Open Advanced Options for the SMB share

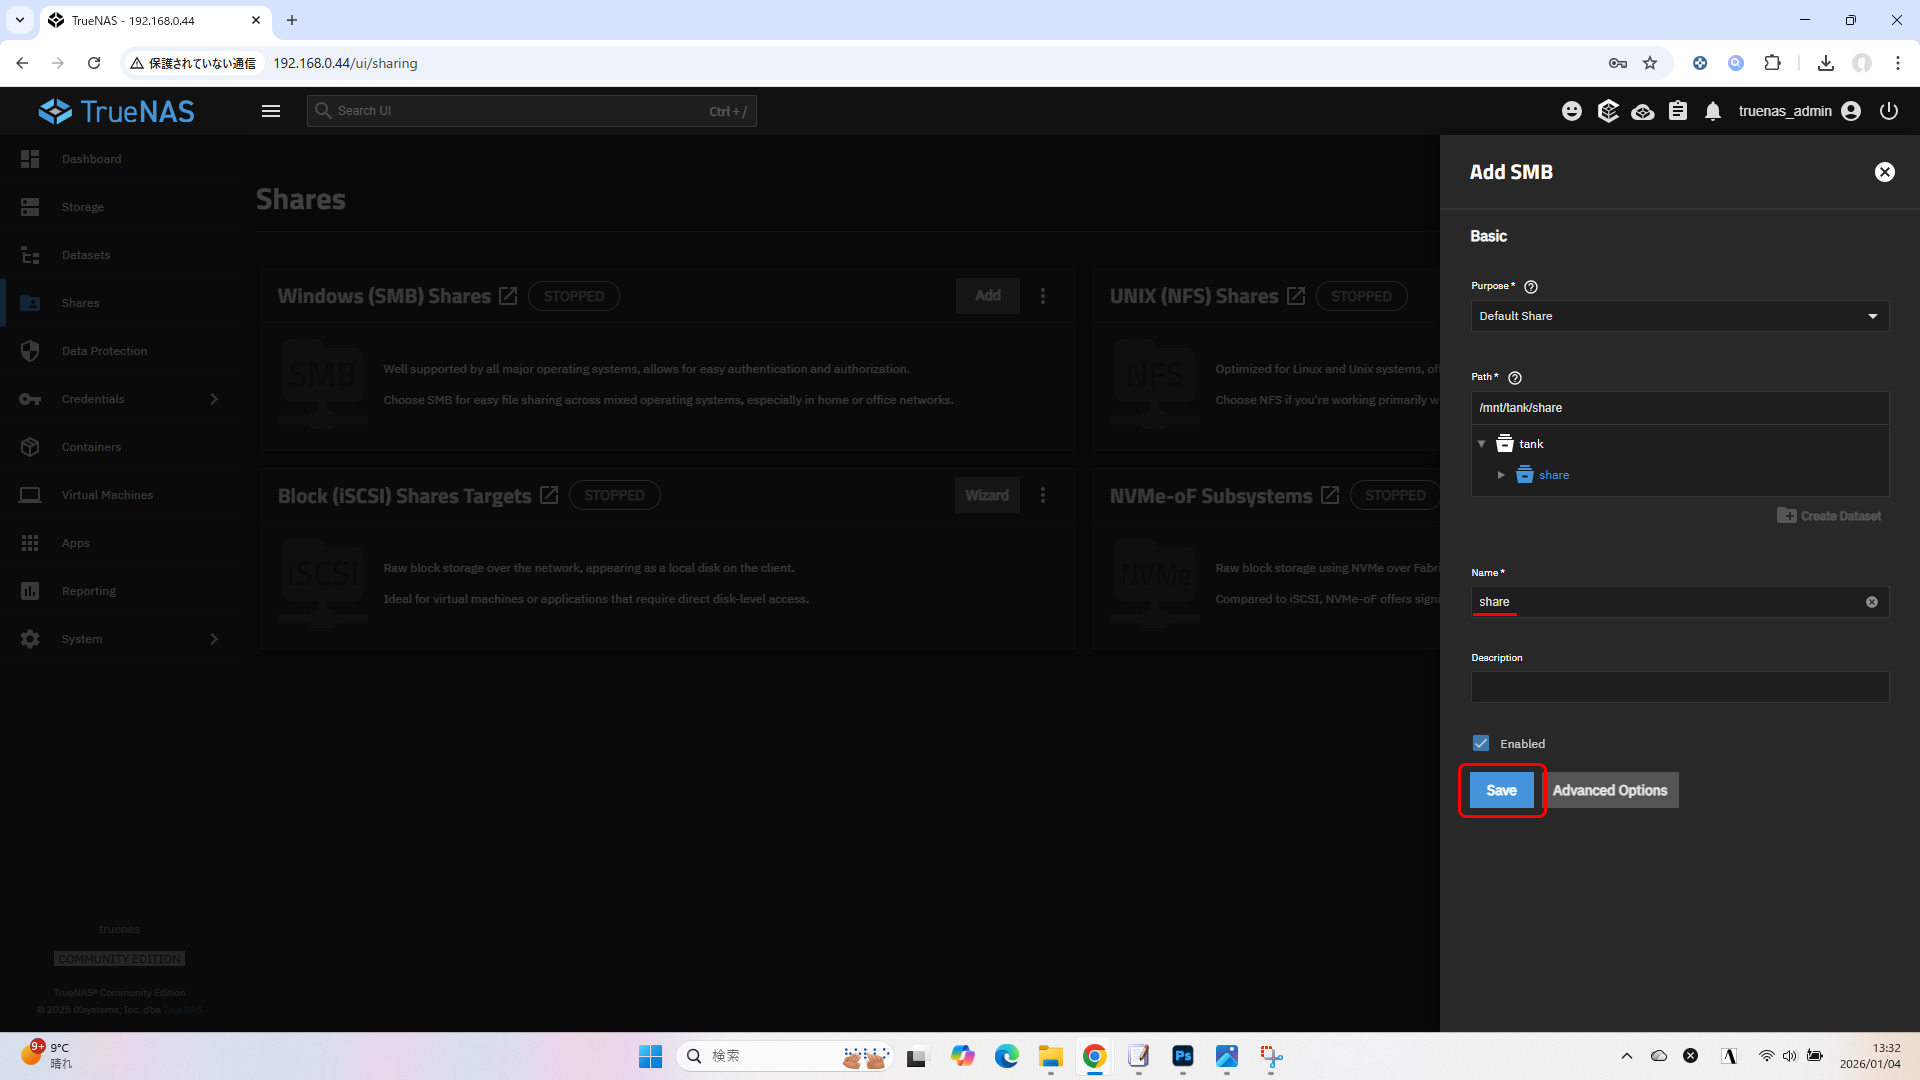1609,790
